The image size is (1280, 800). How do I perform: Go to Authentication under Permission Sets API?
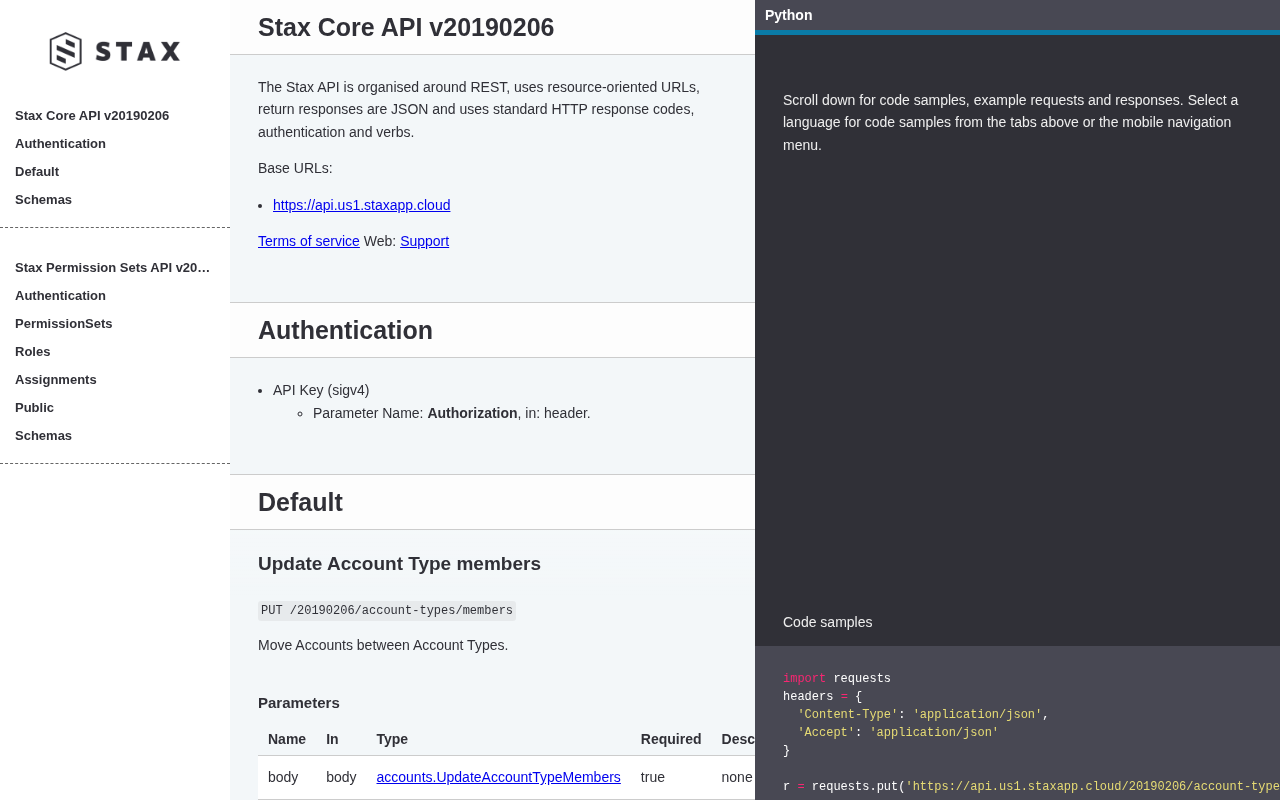click(x=60, y=296)
